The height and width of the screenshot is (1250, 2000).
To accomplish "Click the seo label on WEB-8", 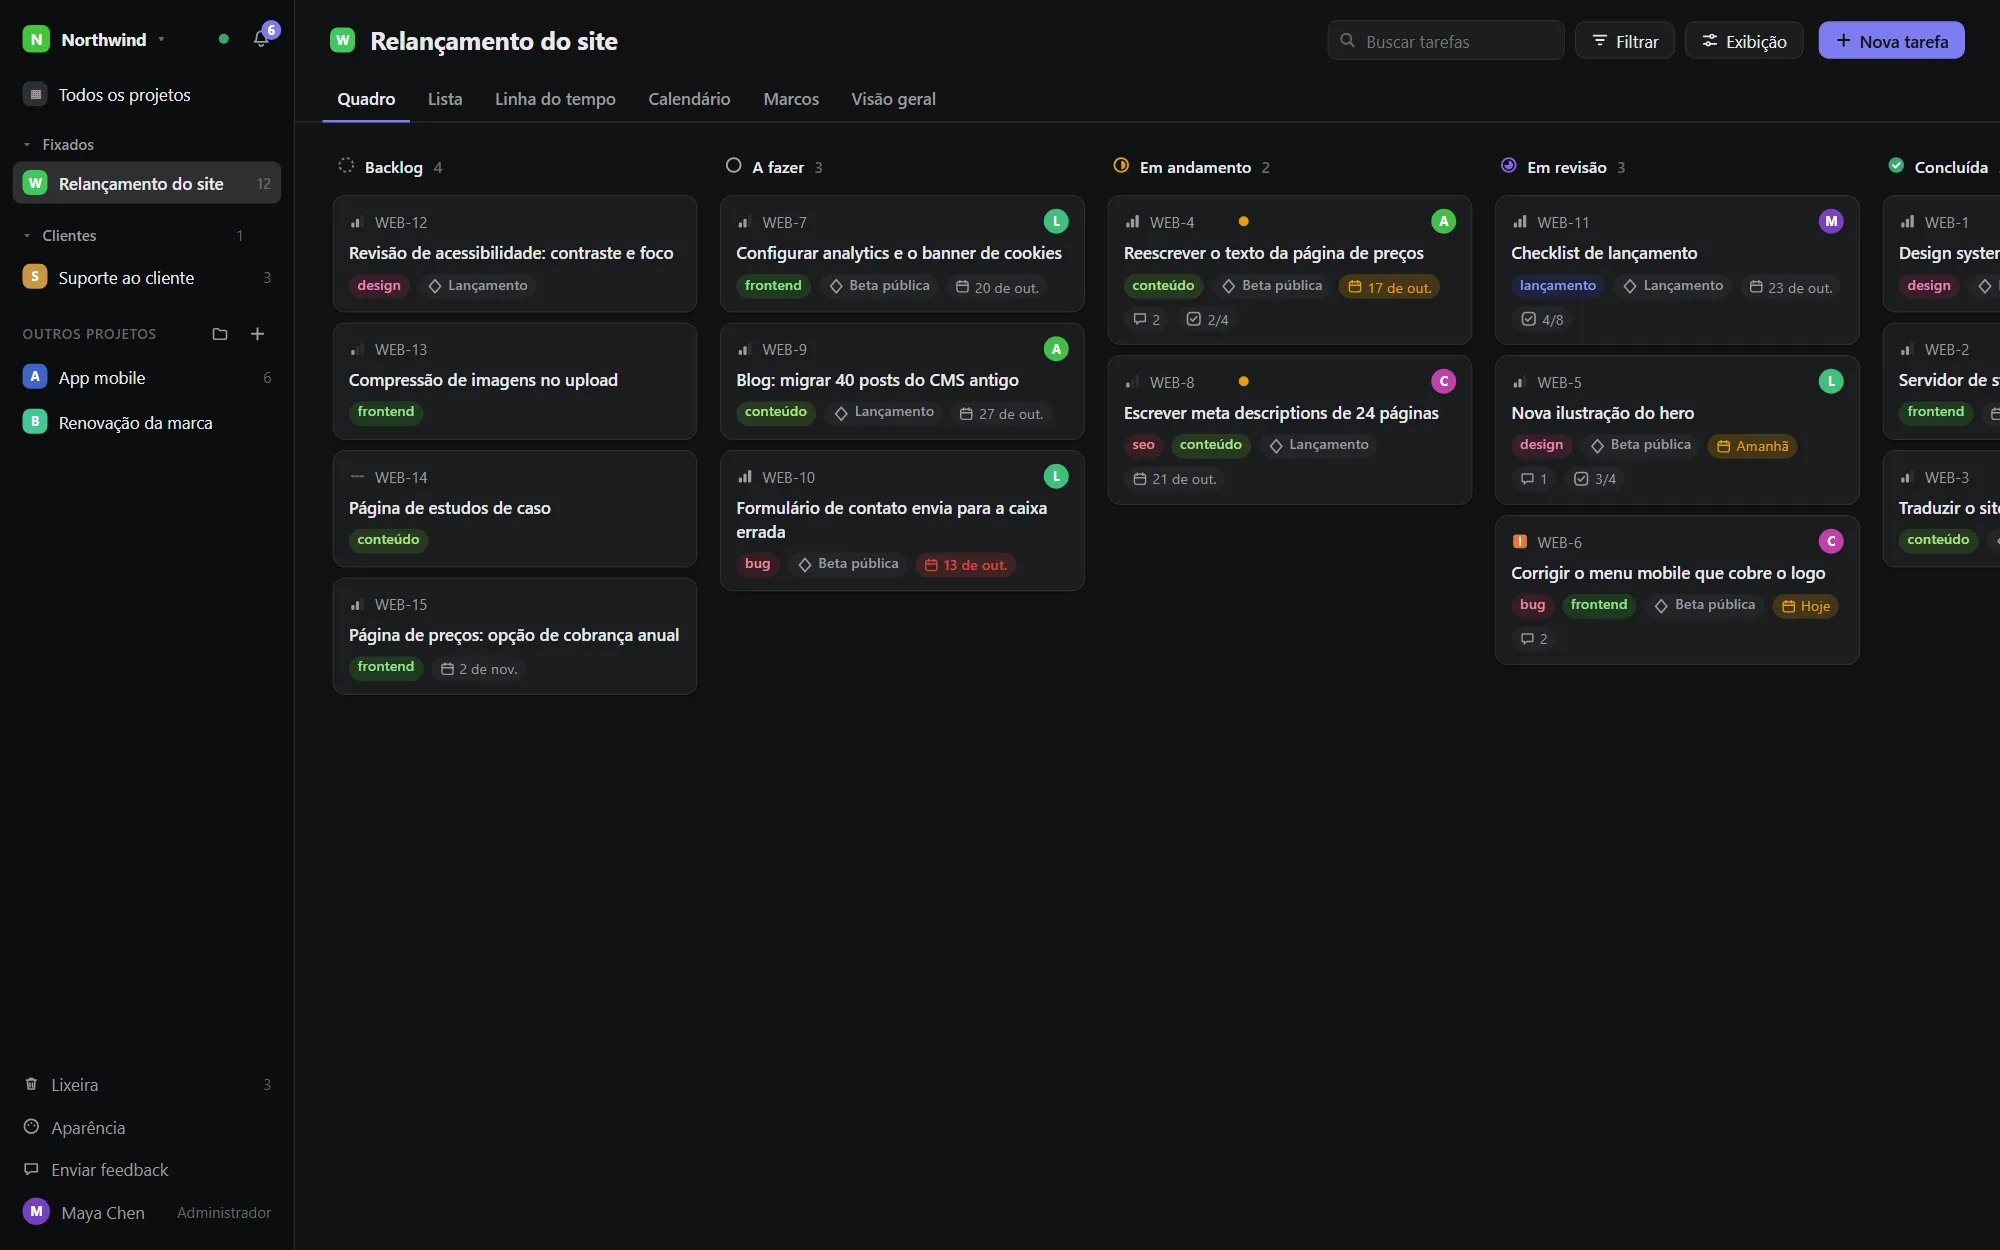I will click(1143, 445).
